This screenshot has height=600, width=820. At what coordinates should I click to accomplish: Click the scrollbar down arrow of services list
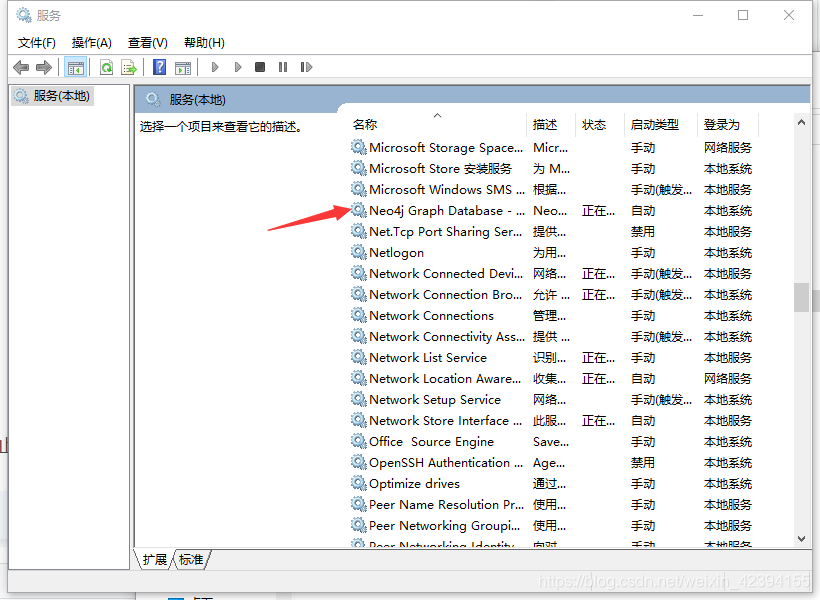(x=801, y=539)
